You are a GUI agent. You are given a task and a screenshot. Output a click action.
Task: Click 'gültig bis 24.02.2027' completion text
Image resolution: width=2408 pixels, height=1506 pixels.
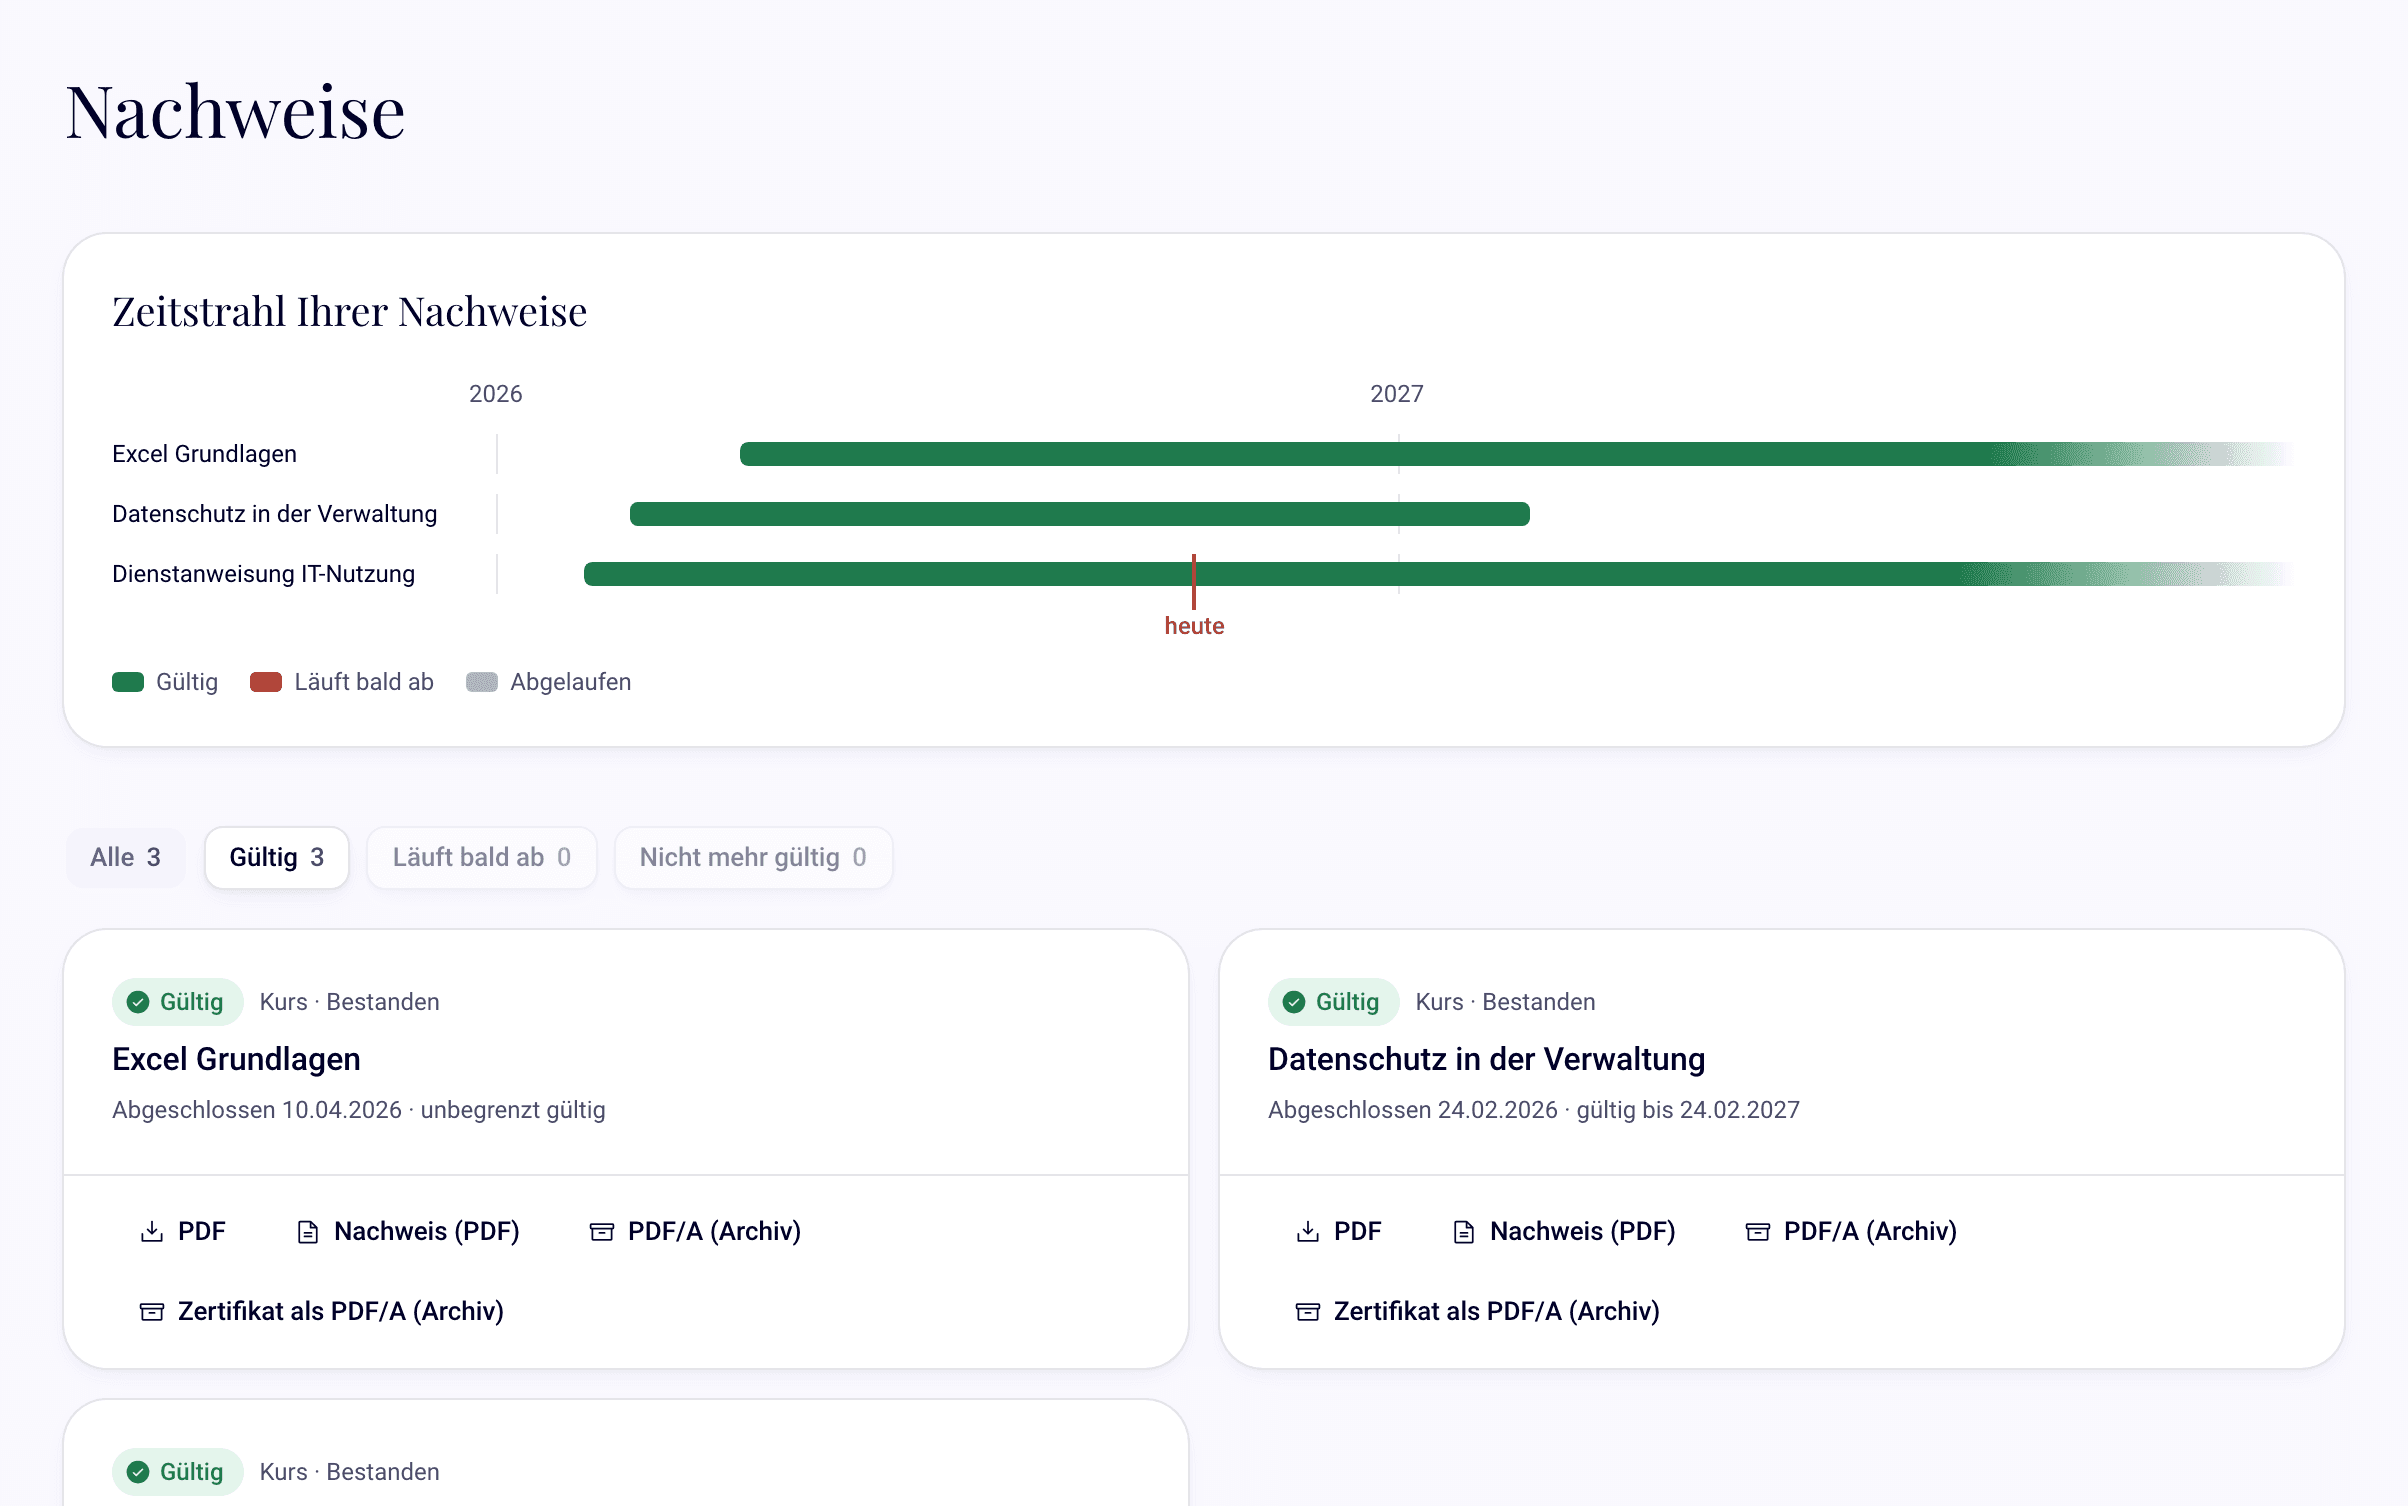click(1688, 1110)
